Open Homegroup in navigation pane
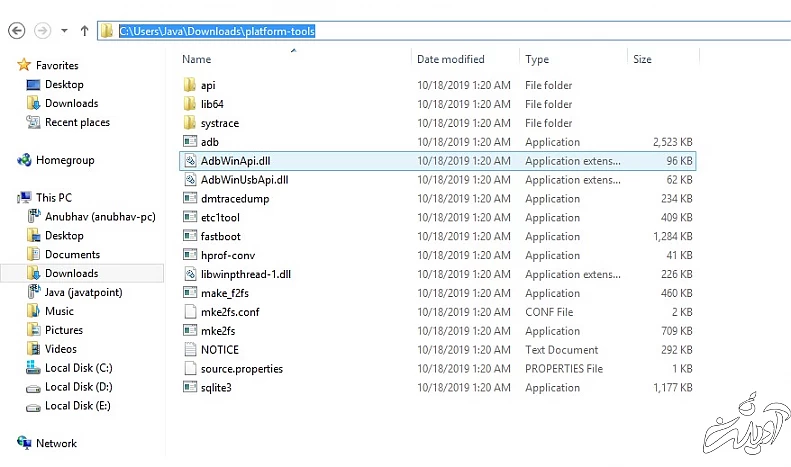 click(x=64, y=160)
